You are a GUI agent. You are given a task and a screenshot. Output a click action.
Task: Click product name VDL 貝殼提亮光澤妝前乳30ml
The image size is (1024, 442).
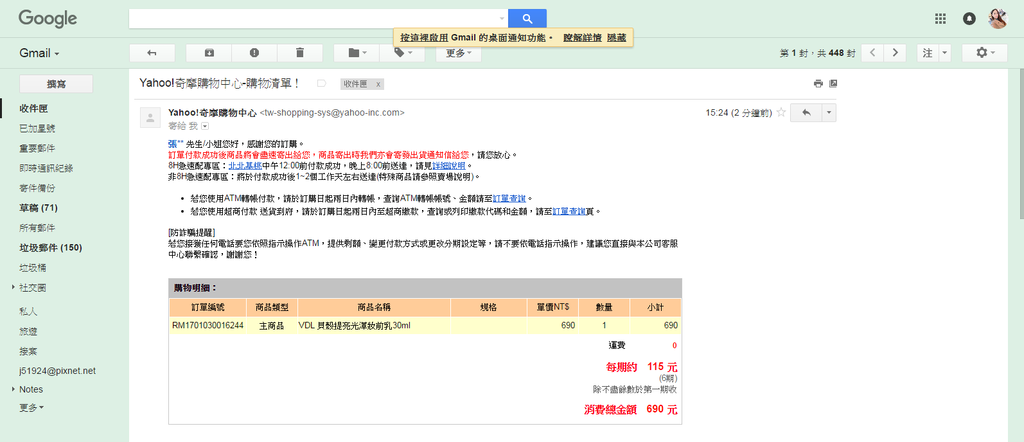tap(355, 325)
